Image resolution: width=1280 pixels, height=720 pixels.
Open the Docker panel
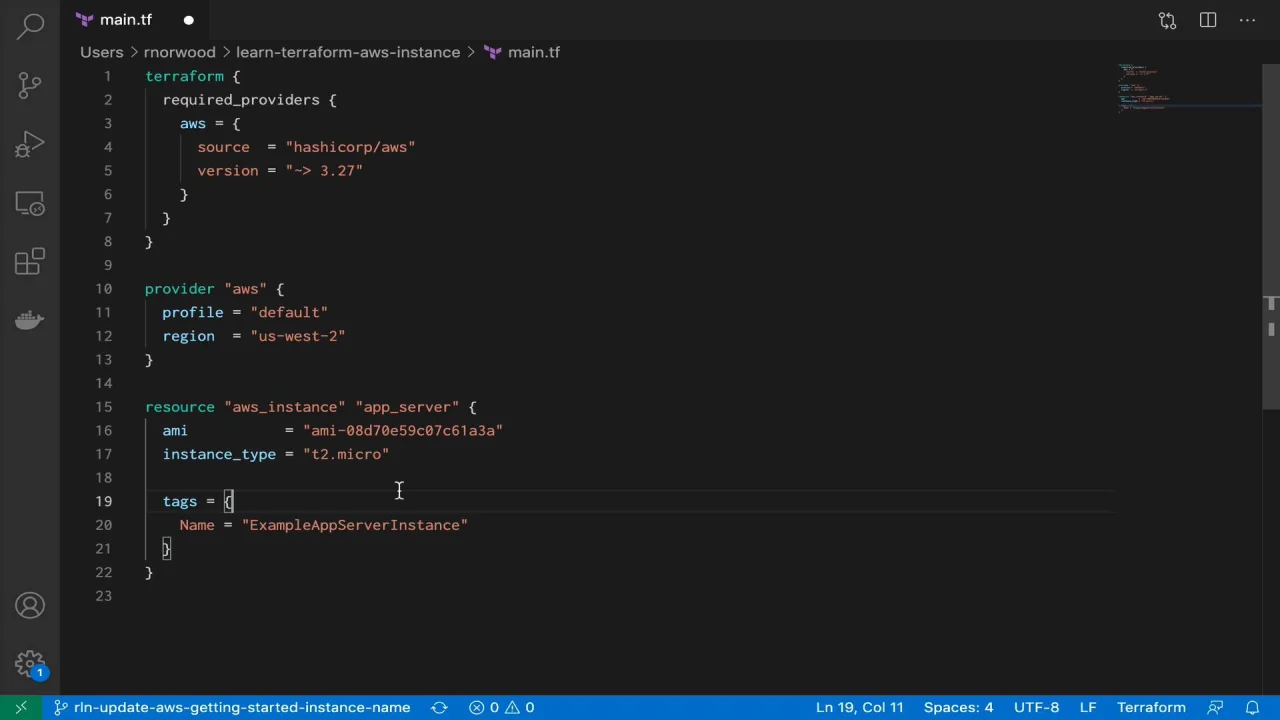(29, 319)
